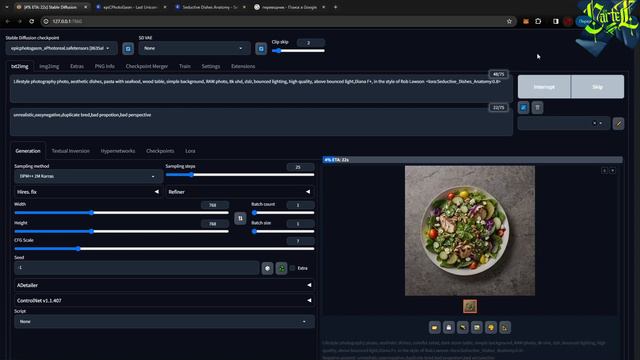
Task: Select the Lora tab
Action: pyautogui.click(x=190, y=151)
